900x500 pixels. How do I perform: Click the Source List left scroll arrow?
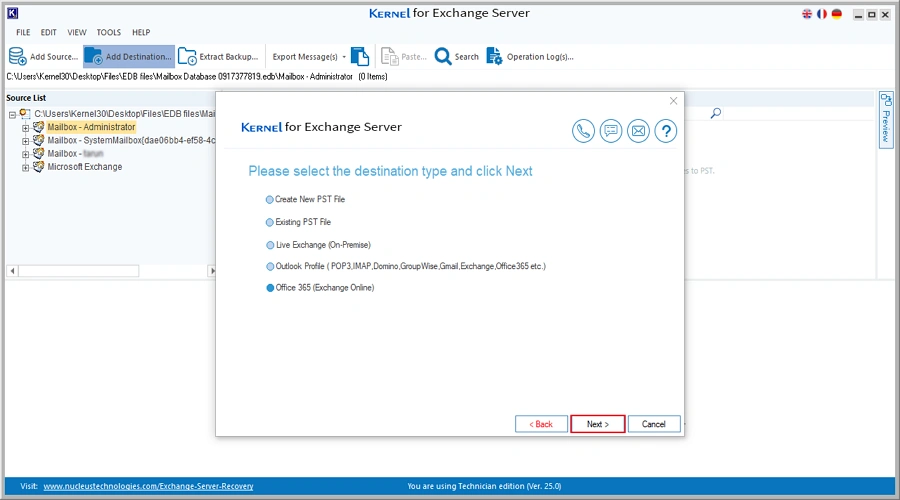pyautogui.click(x=12, y=271)
